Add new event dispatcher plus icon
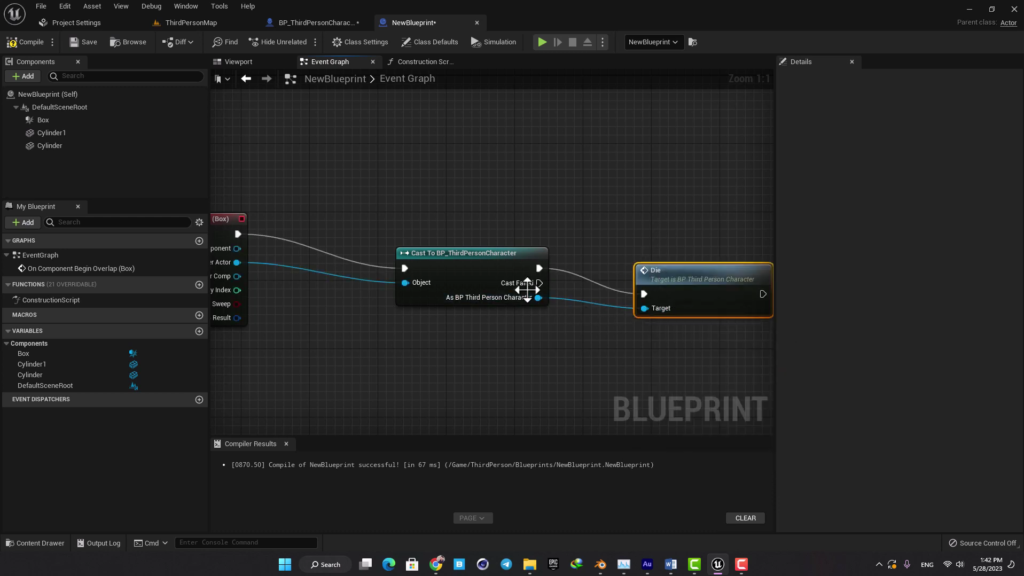Viewport: 1024px width, 576px height. pyautogui.click(x=199, y=400)
